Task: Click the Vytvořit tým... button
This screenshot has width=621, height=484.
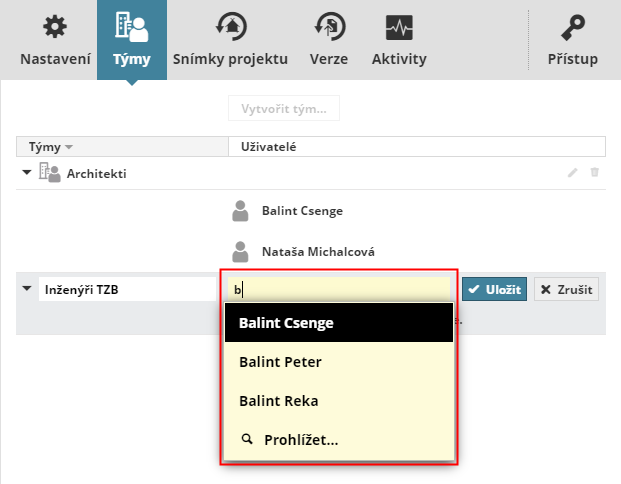Action: (x=284, y=109)
